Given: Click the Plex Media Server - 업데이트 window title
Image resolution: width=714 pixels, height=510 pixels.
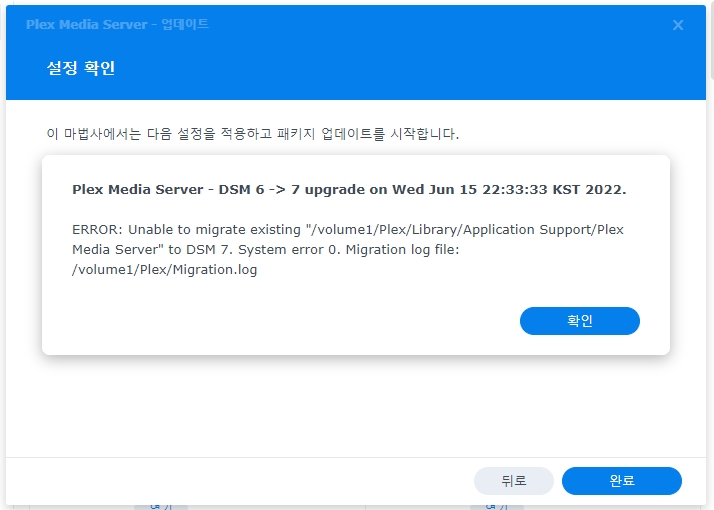Looking at the screenshot, I should 117,24.
